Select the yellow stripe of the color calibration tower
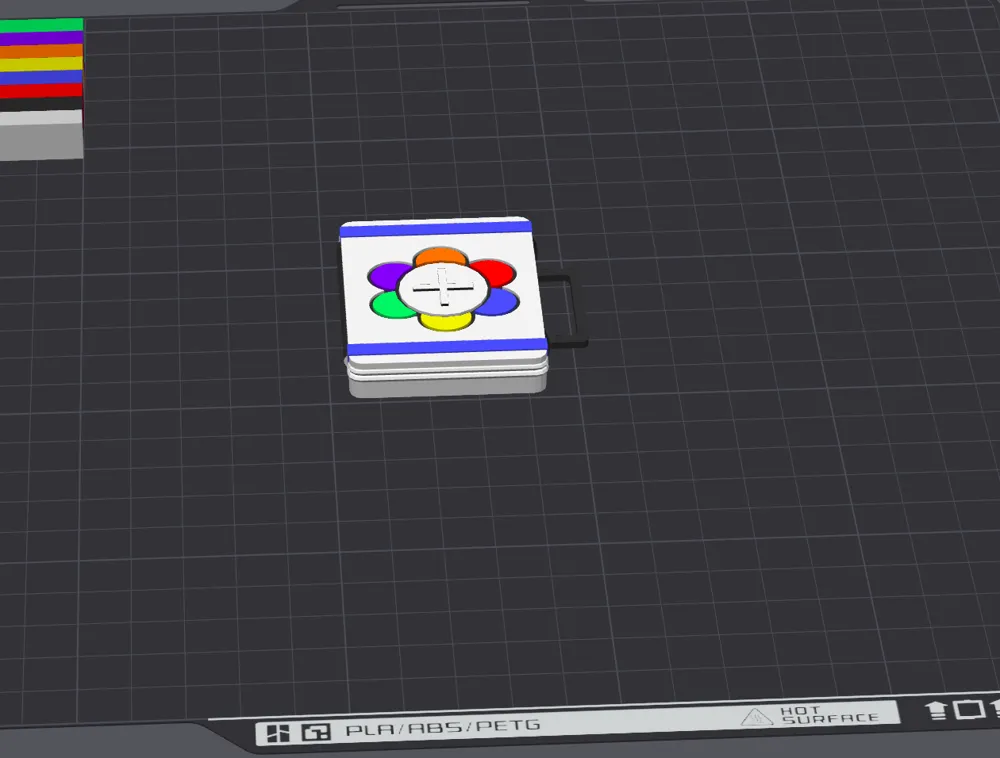This screenshot has width=1000, height=758. [x=40, y=62]
